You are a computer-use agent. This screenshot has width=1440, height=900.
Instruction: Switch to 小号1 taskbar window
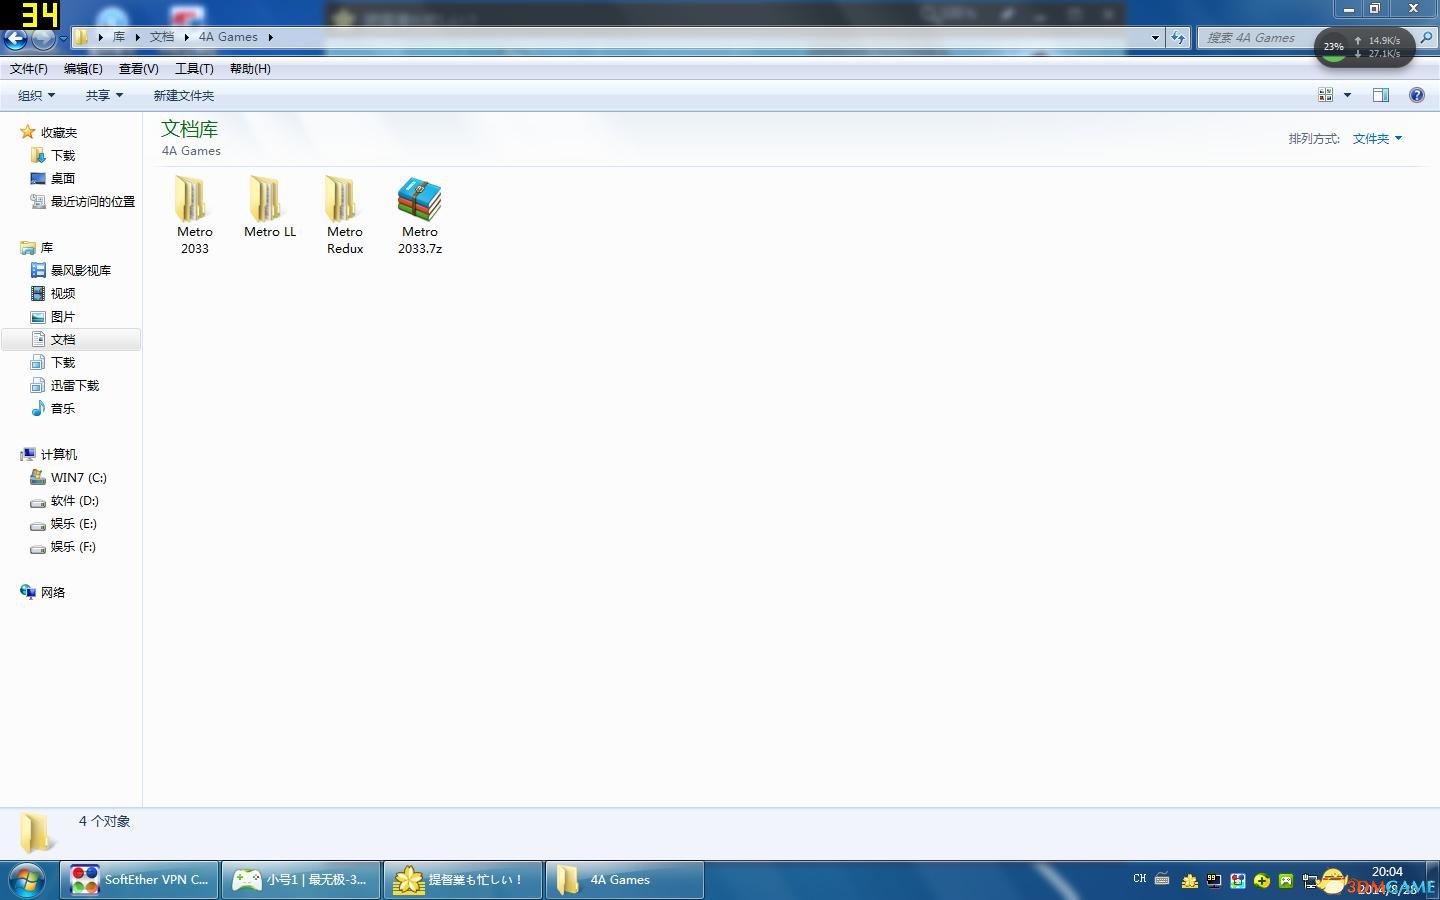[301, 880]
